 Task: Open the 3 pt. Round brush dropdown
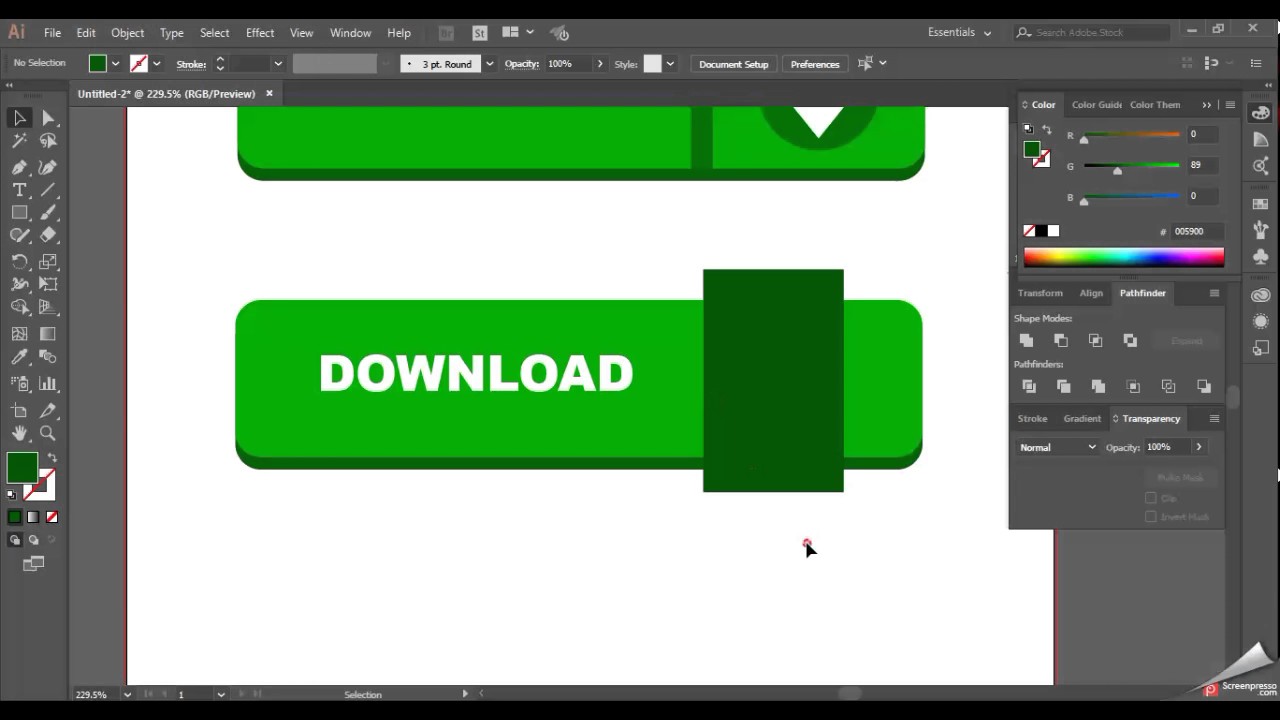tap(489, 64)
